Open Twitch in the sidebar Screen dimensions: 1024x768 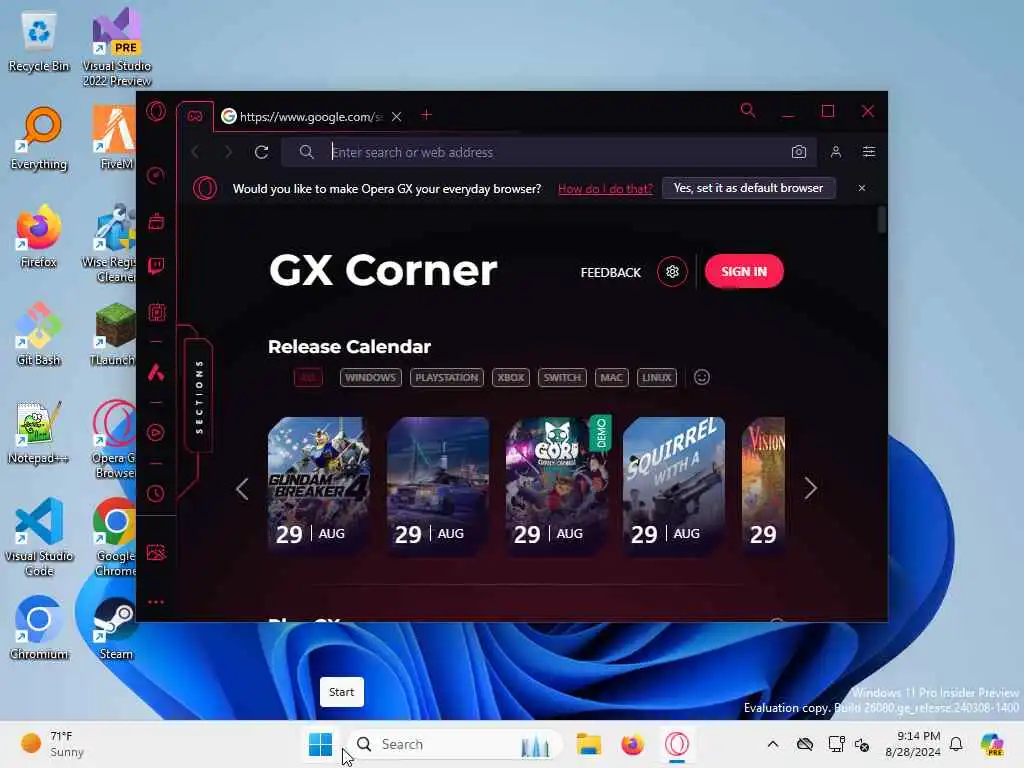[156, 266]
